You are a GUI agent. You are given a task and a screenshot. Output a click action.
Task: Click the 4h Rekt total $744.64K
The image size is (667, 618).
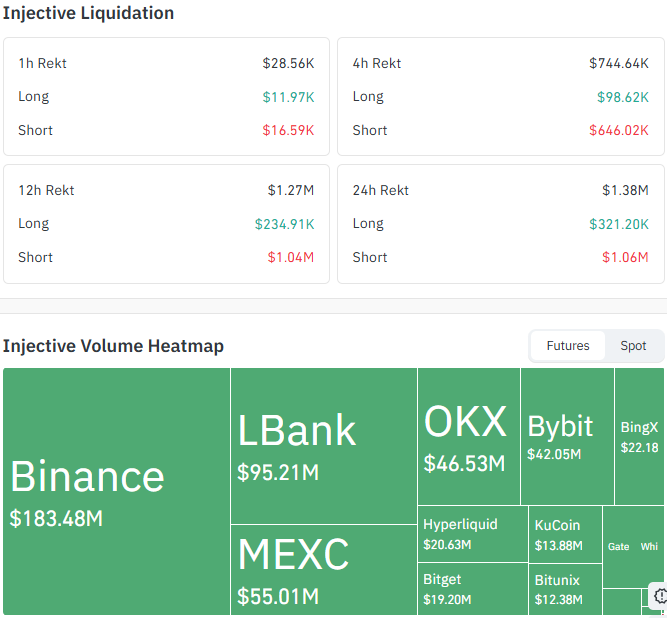(x=619, y=63)
